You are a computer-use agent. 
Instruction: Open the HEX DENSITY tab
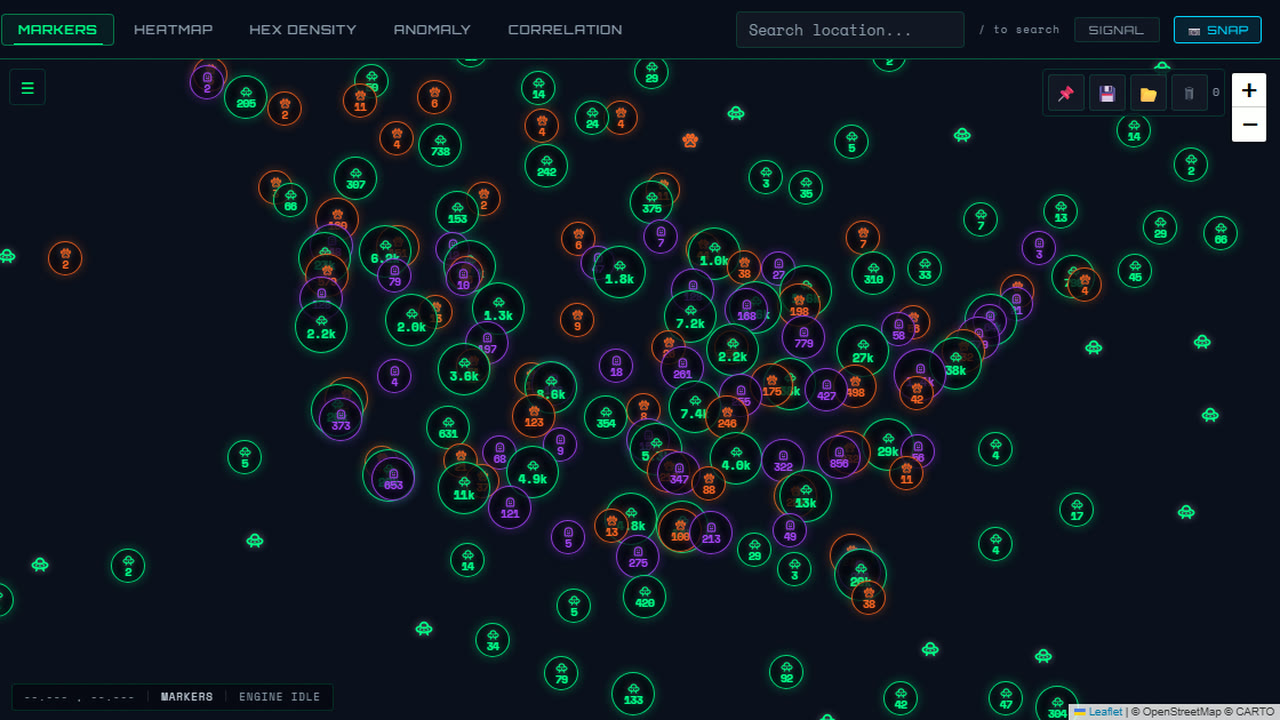(303, 30)
